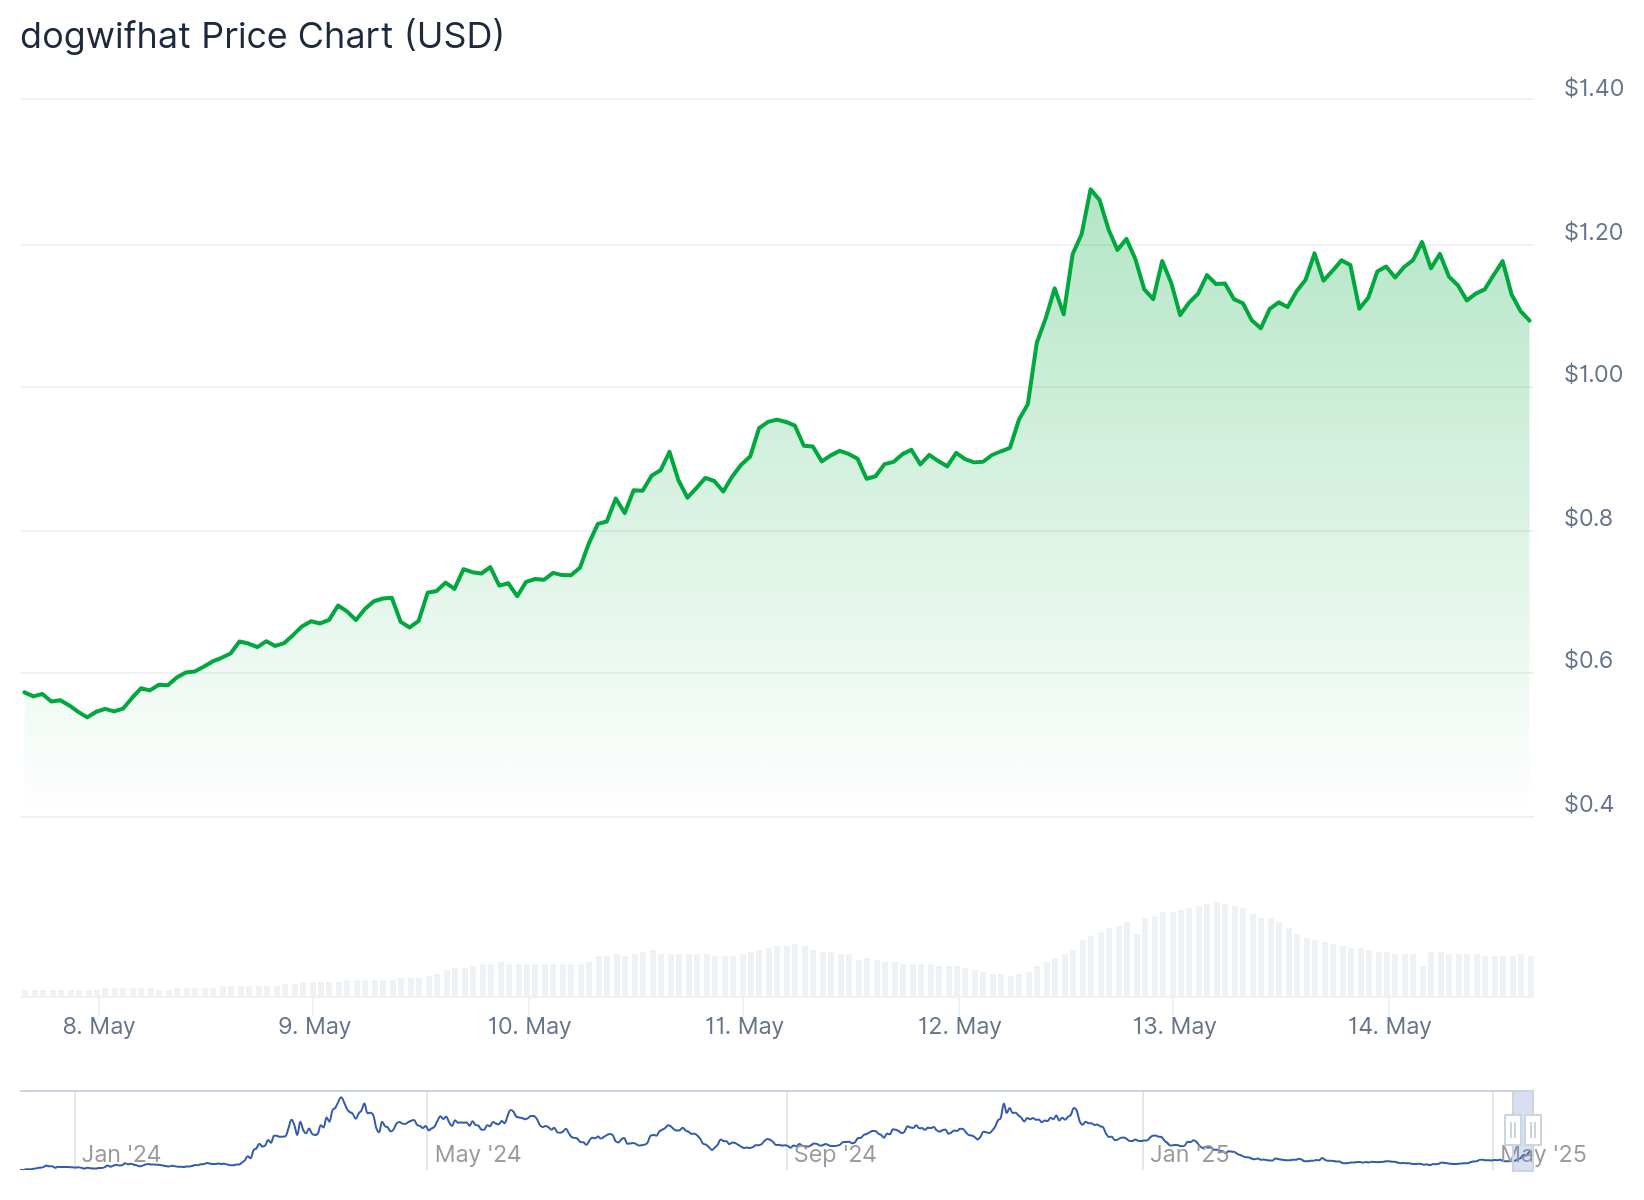Click the left navigator range handle
Image resolution: width=1644 pixels, height=1200 pixels.
pyautogui.click(x=1513, y=1130)
